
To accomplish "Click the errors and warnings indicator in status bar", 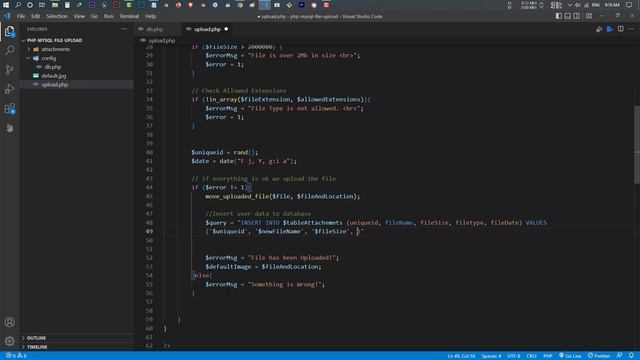I will (x=16, y=356).
